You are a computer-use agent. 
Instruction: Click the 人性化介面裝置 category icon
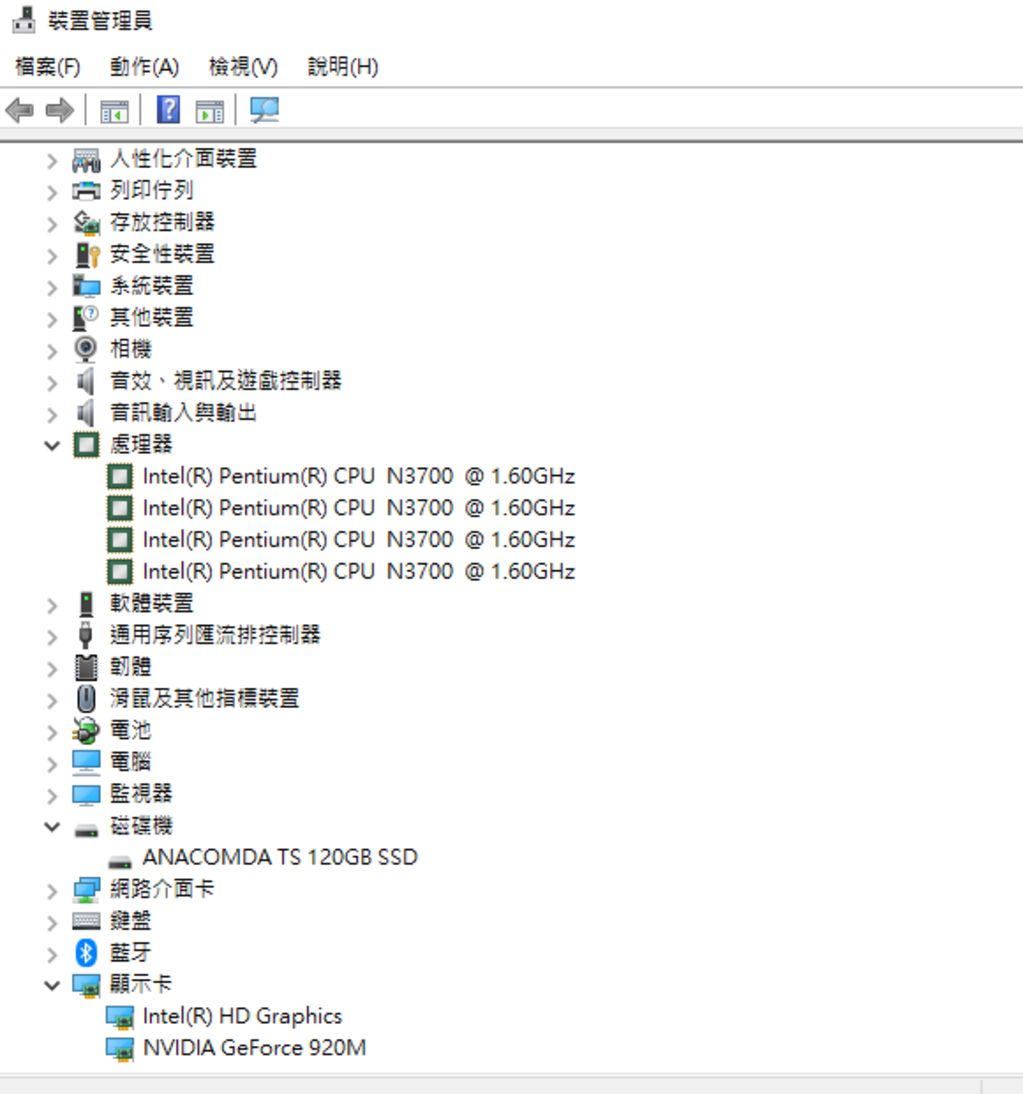click(x=86, y=160)
